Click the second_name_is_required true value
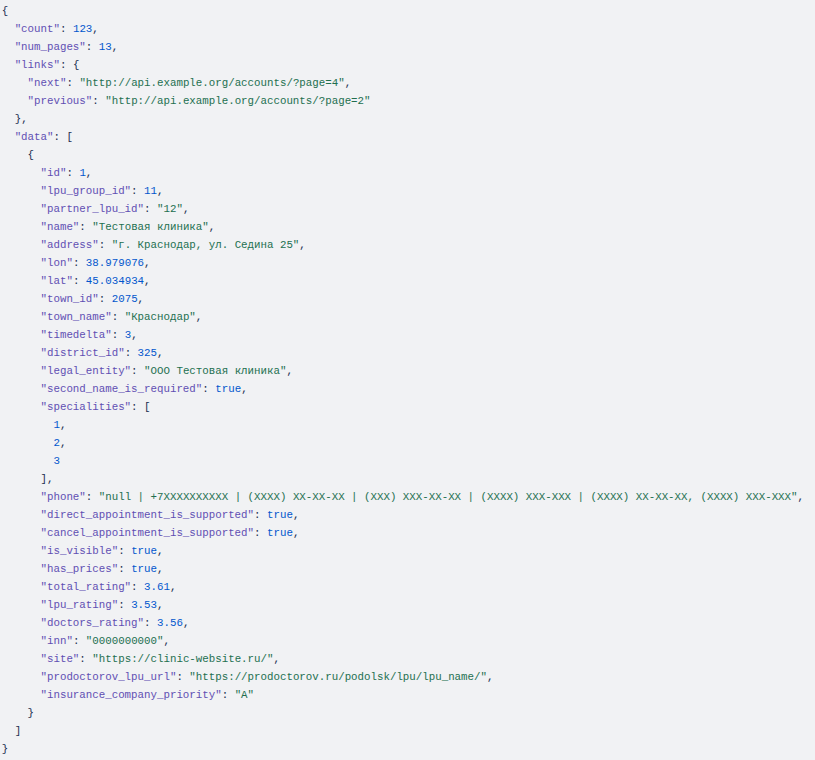This screenshot has height=760, width=815. (x=228, y=388)
